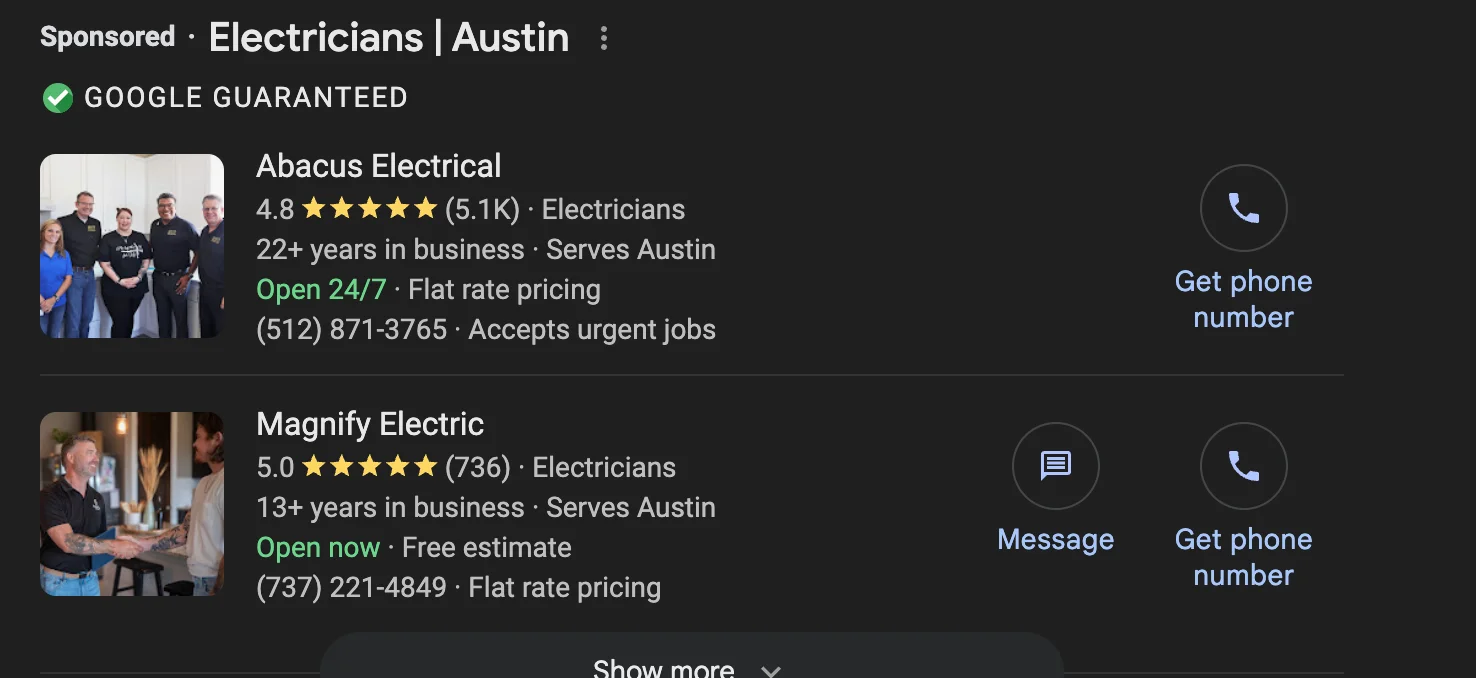The width and height of the screenshot is (1476, 678).
Task: Click the Message icon for Magnify Electric
Action: click(x=1055, y=466)
